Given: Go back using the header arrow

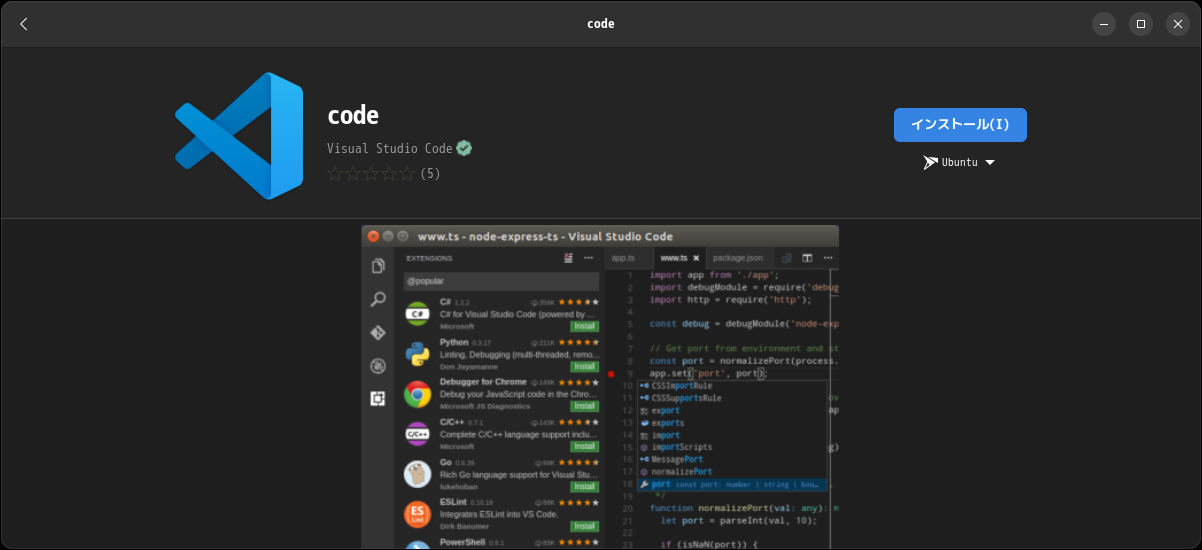Looking at the screenshot, I should tap(24, 24).
